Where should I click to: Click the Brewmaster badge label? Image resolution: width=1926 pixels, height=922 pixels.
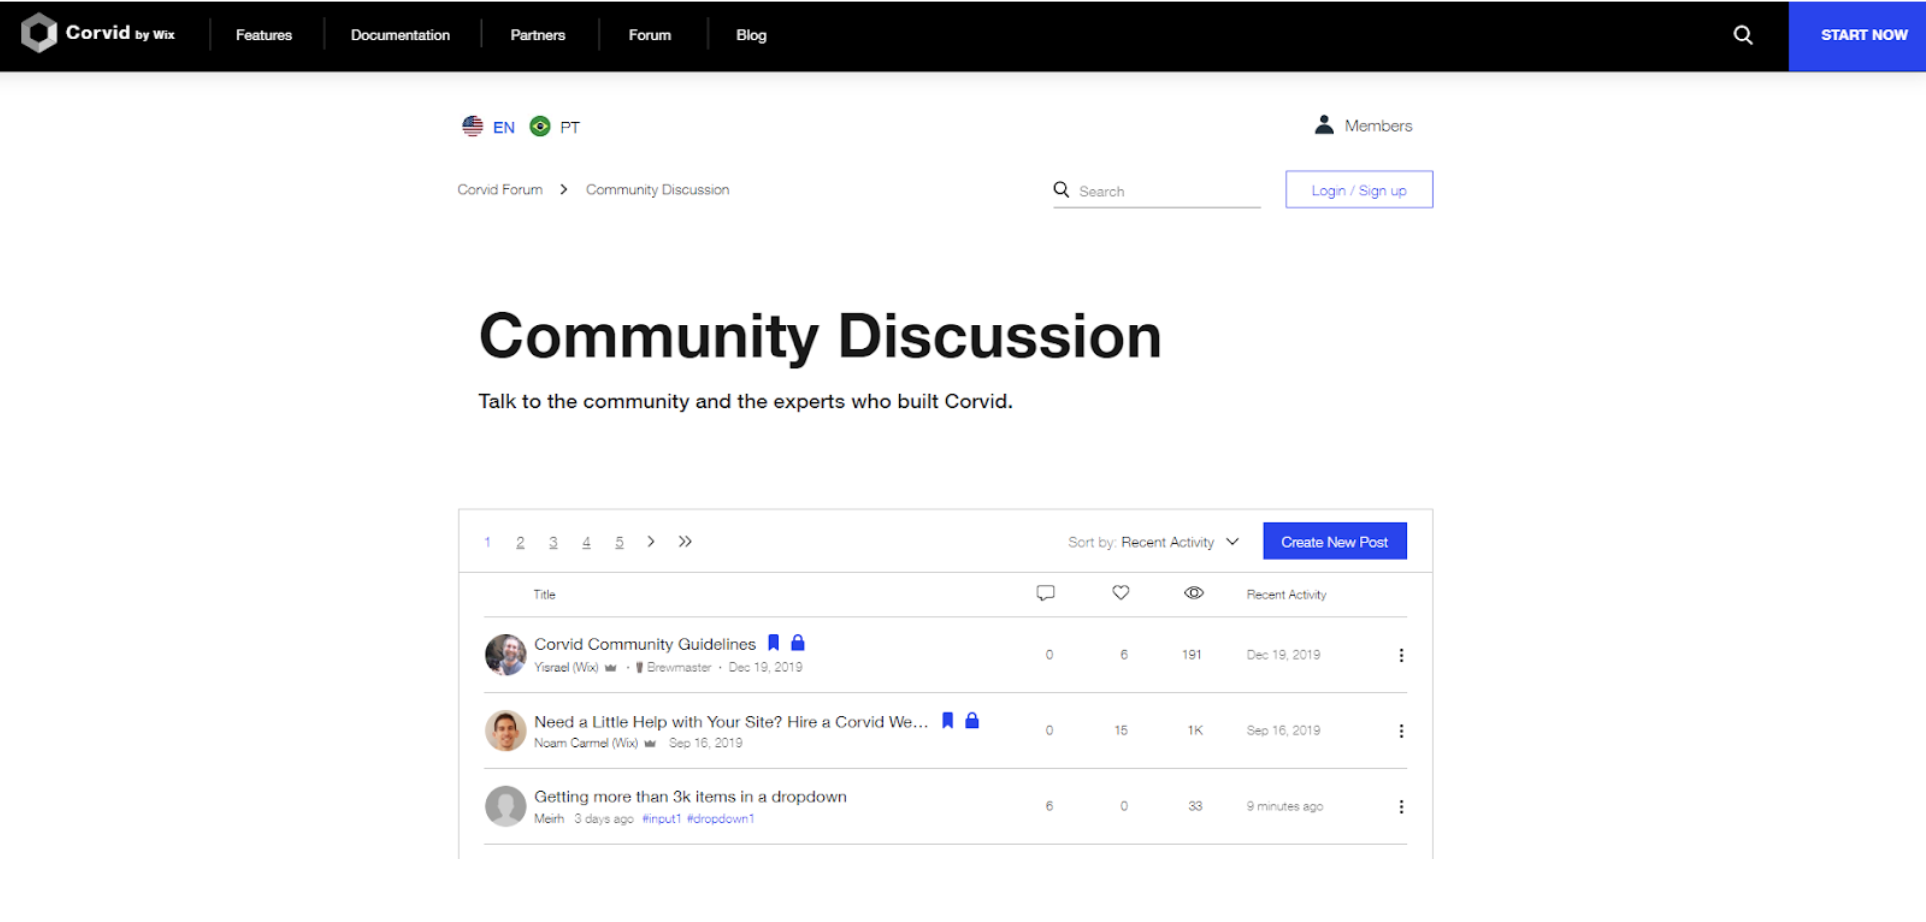(x=679, y=668)
